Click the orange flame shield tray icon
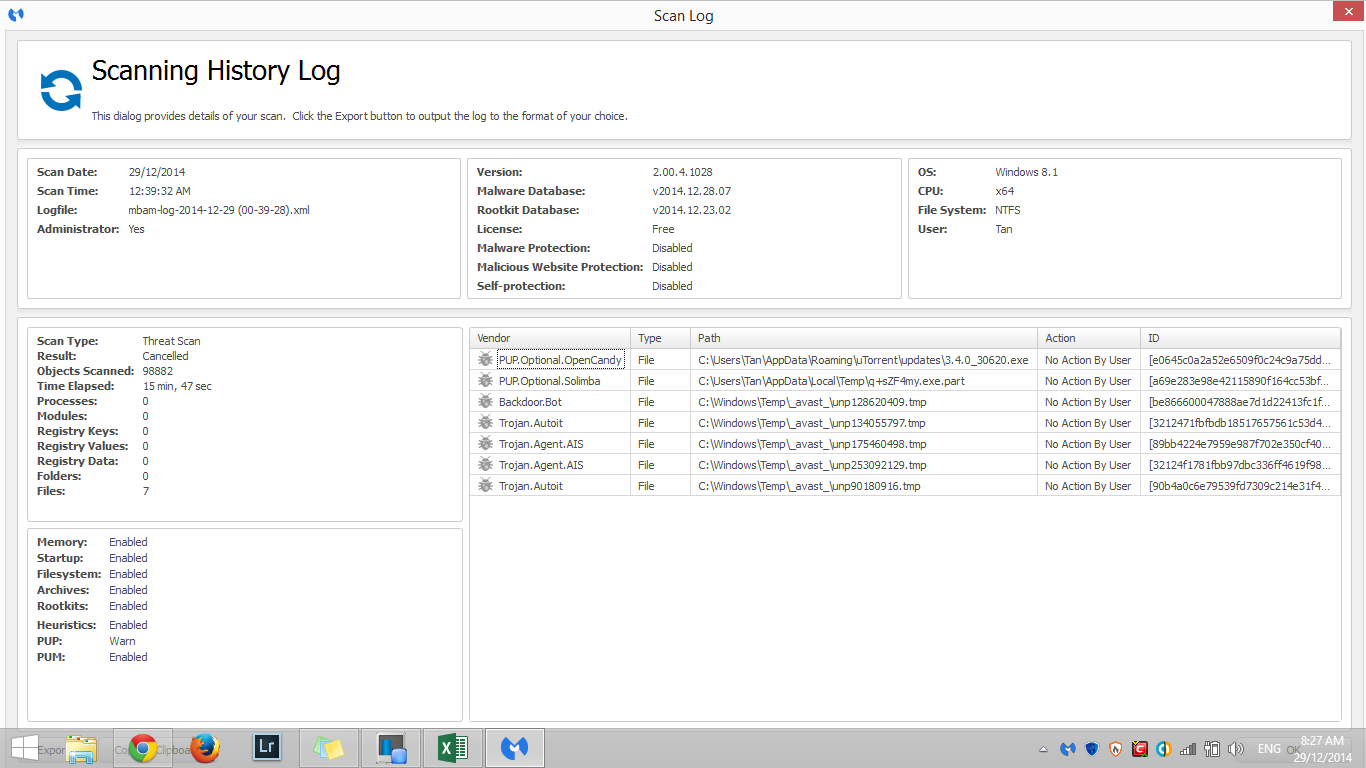 [1116, 749]
